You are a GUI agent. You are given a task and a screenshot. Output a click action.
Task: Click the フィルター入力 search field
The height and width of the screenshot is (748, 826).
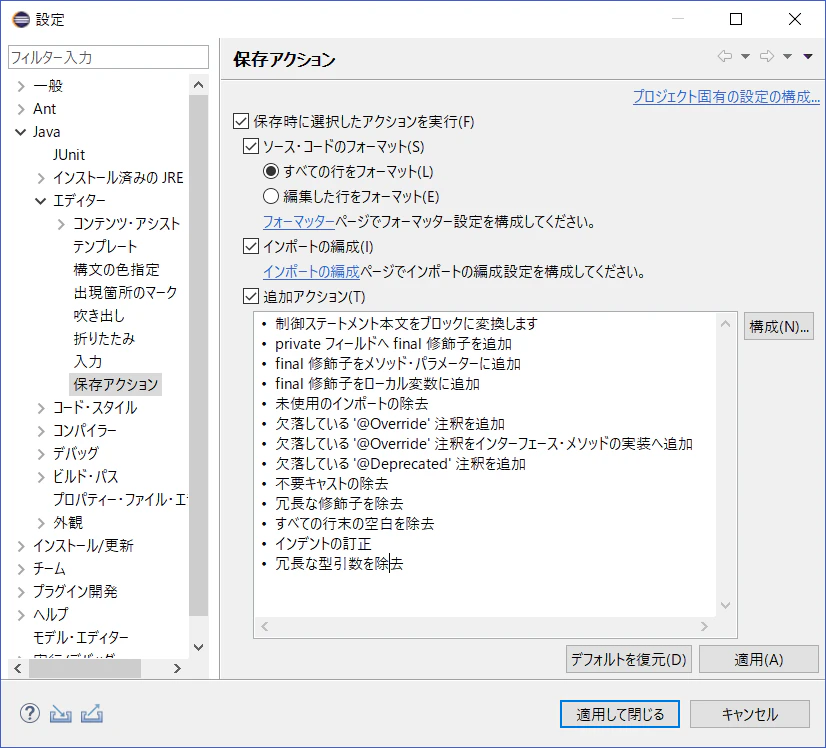coord(109,57)
